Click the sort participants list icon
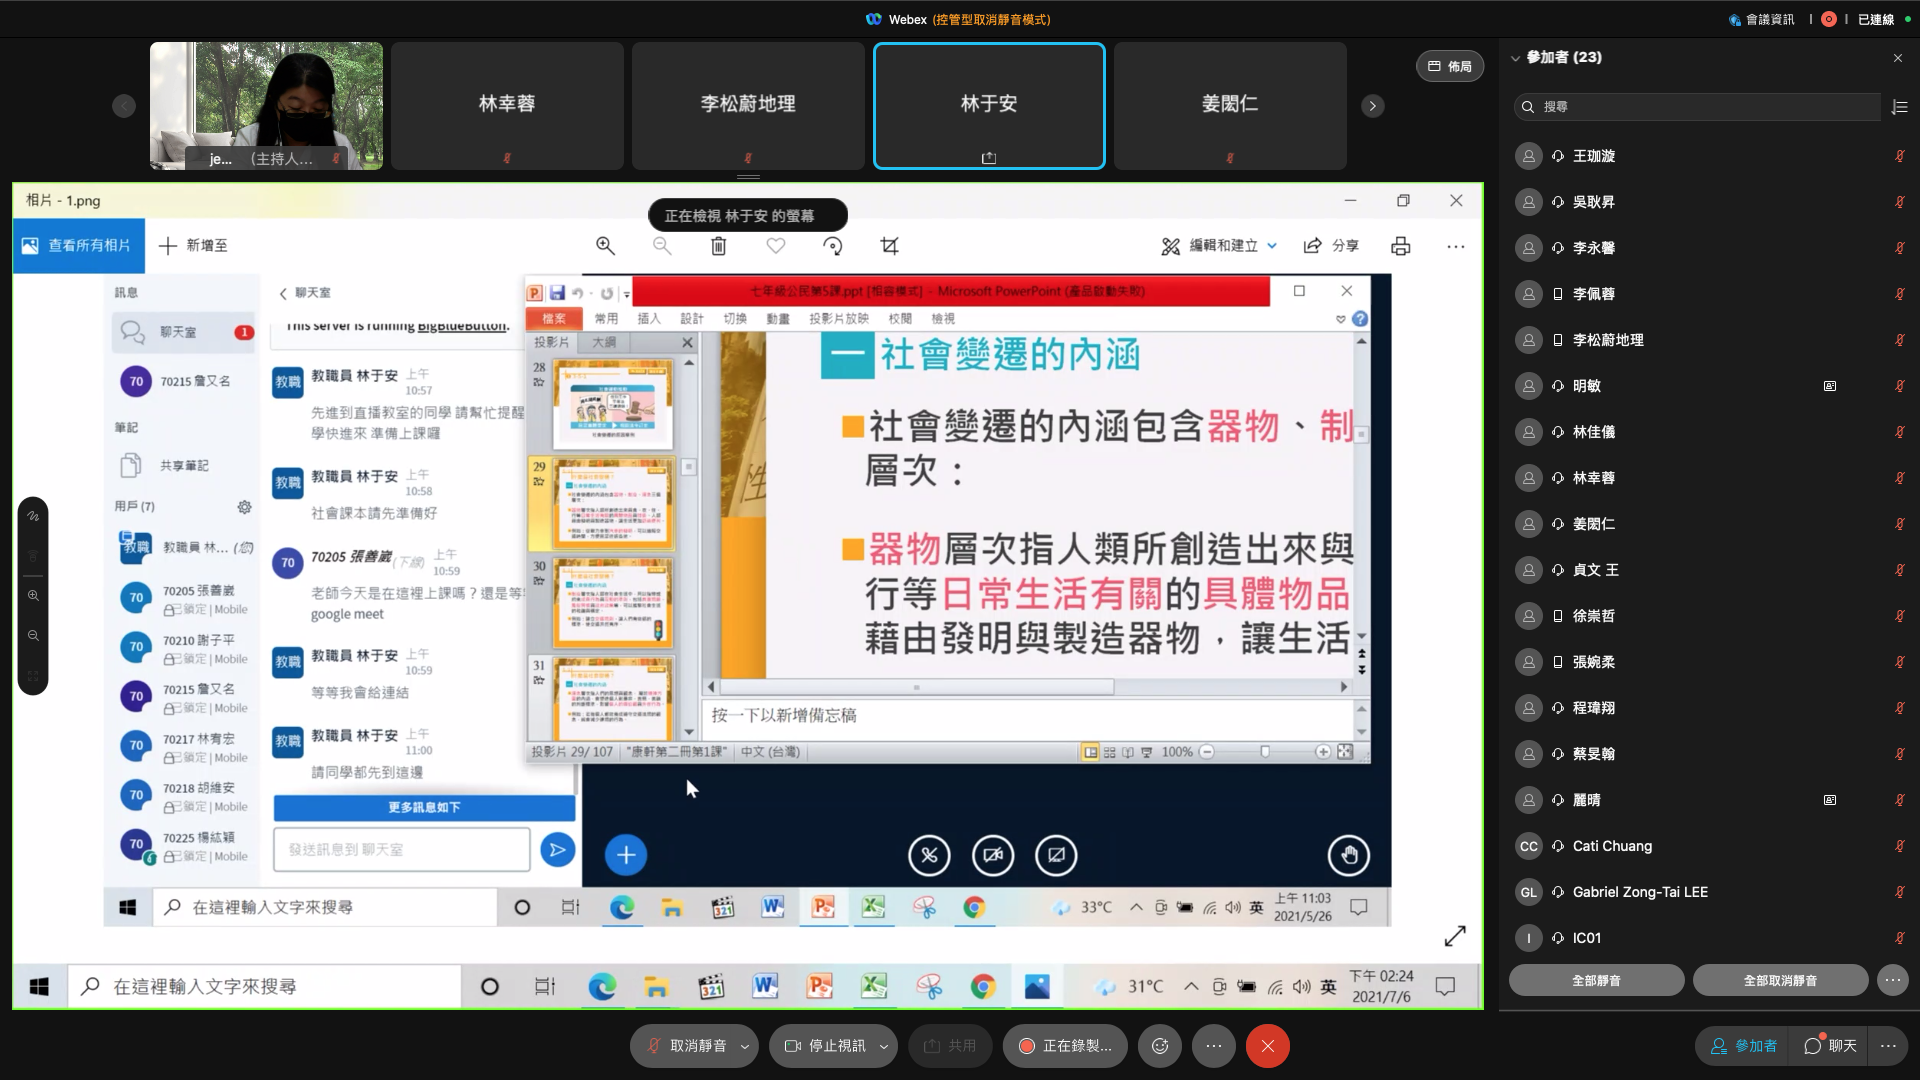Image resolution: width=1920 pixels, height=1080 pixels. 1900,107
